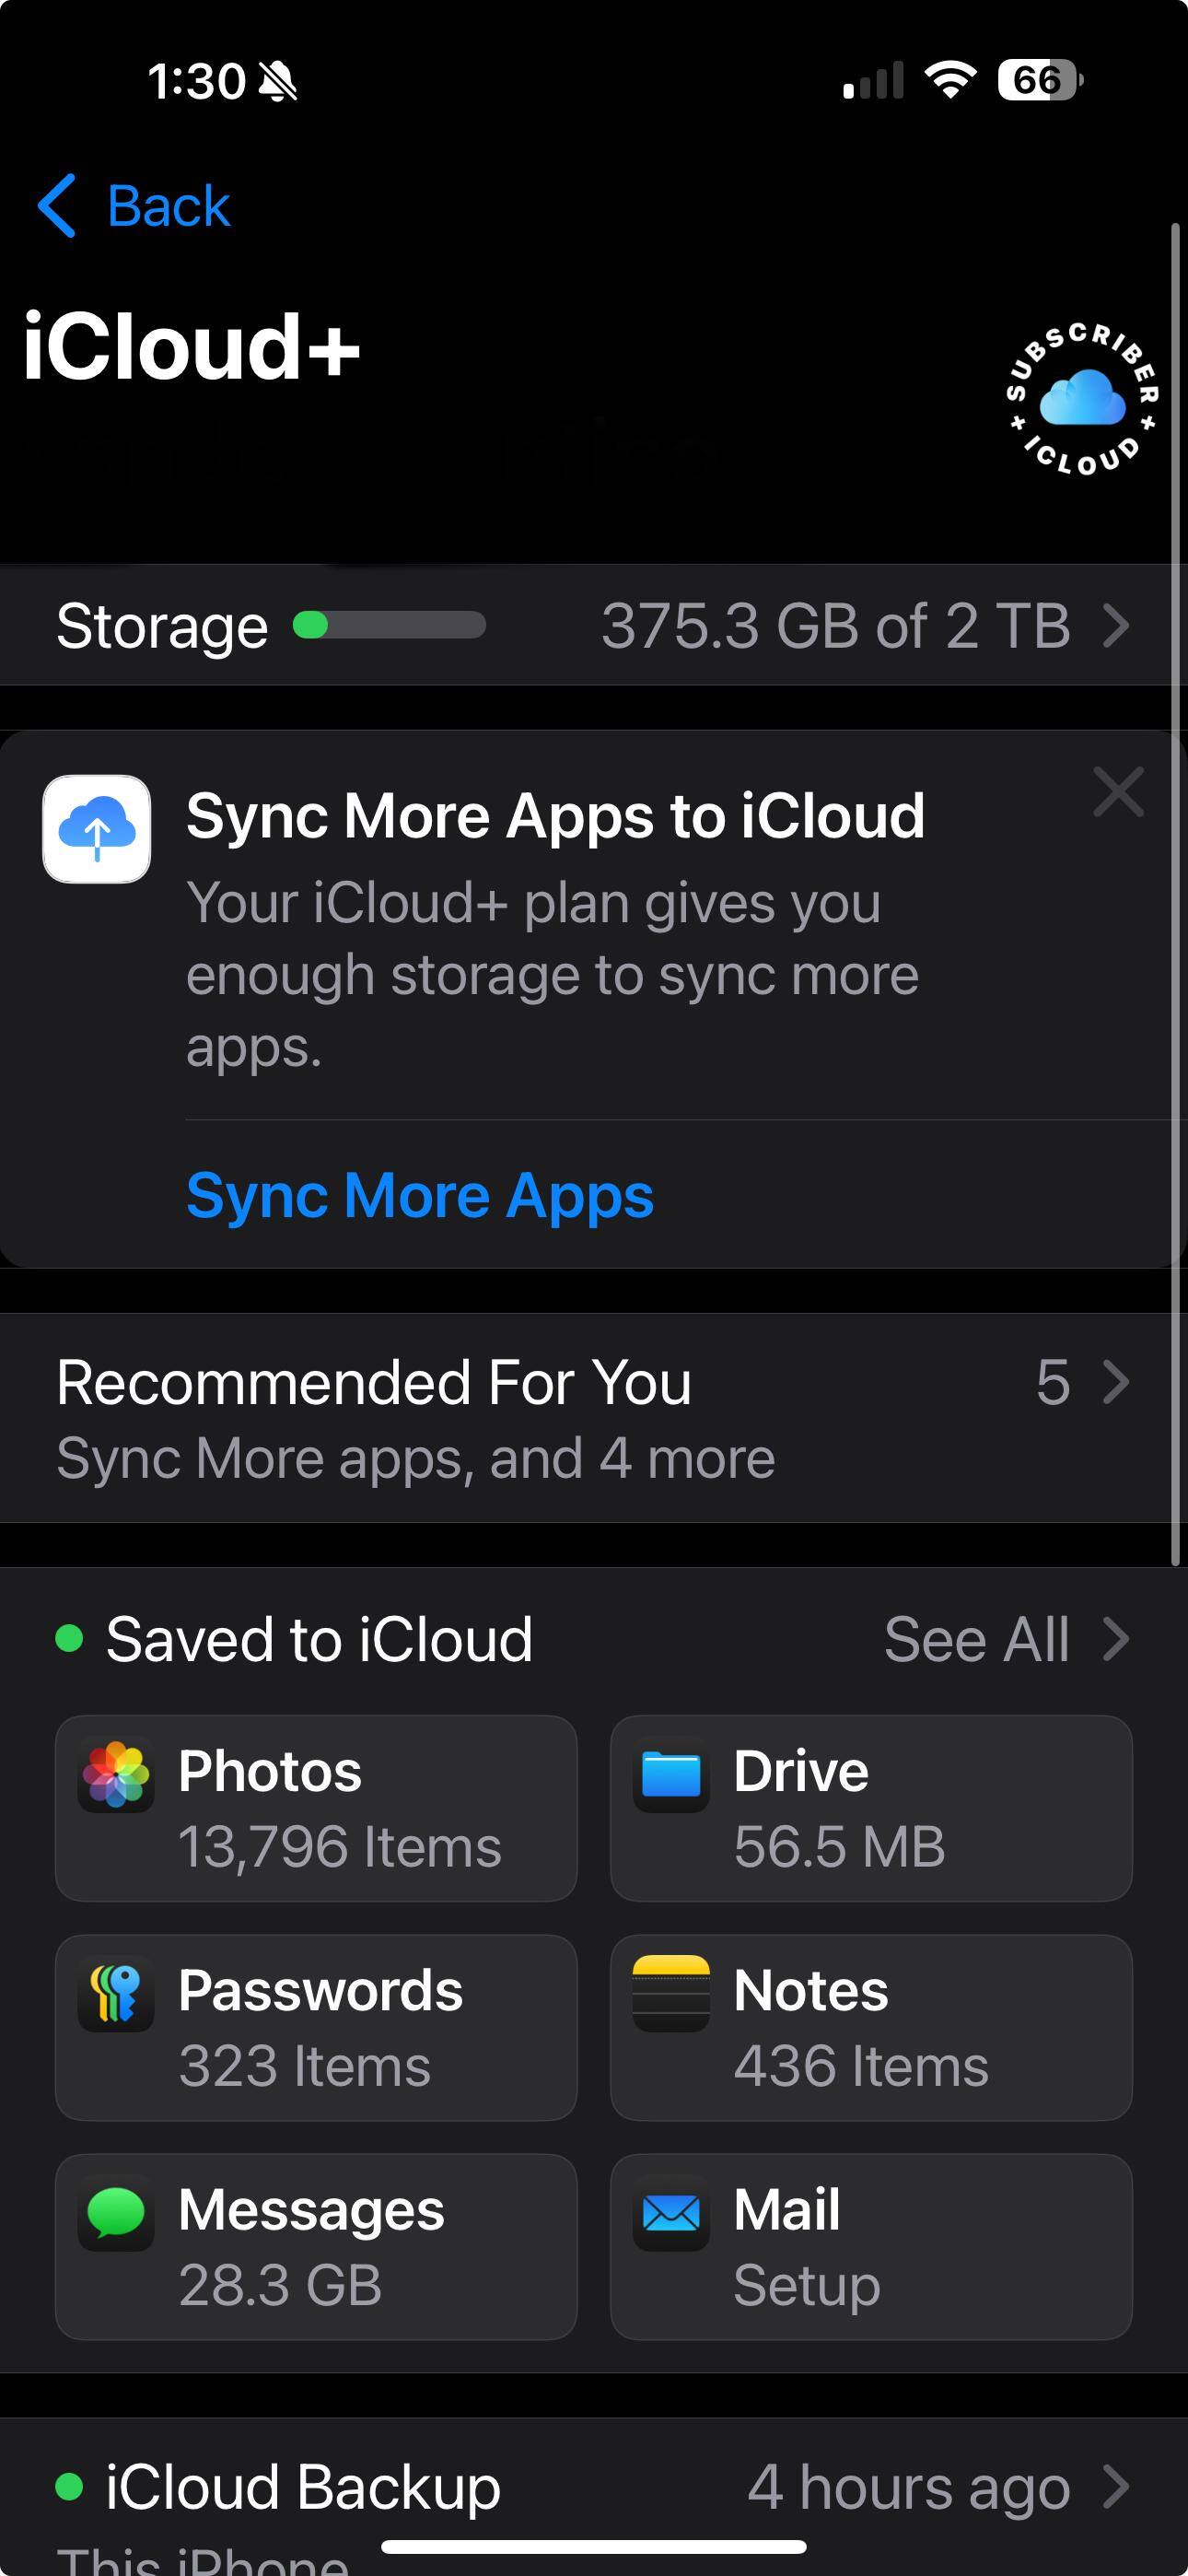
Task: Dismiss the Sync More Apps card
Action: pyautogui.click(x=1118, y=793)
